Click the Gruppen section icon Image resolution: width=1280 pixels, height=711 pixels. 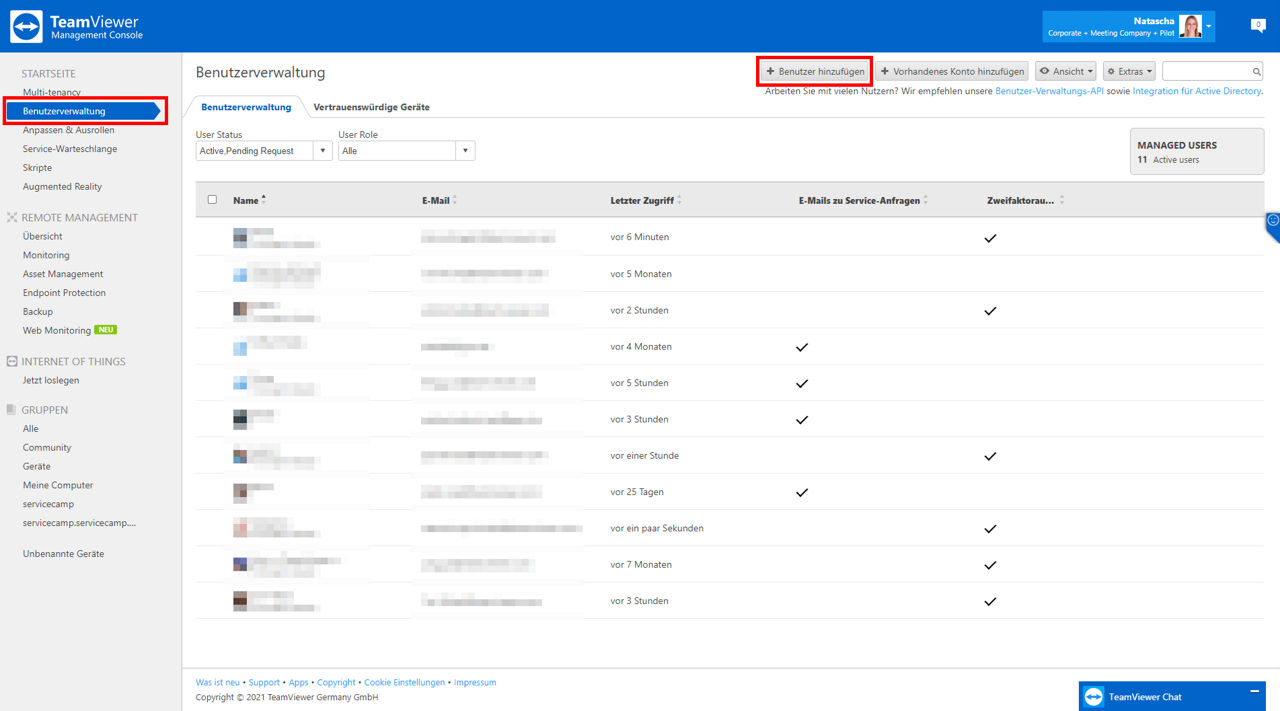click(12, 410)
